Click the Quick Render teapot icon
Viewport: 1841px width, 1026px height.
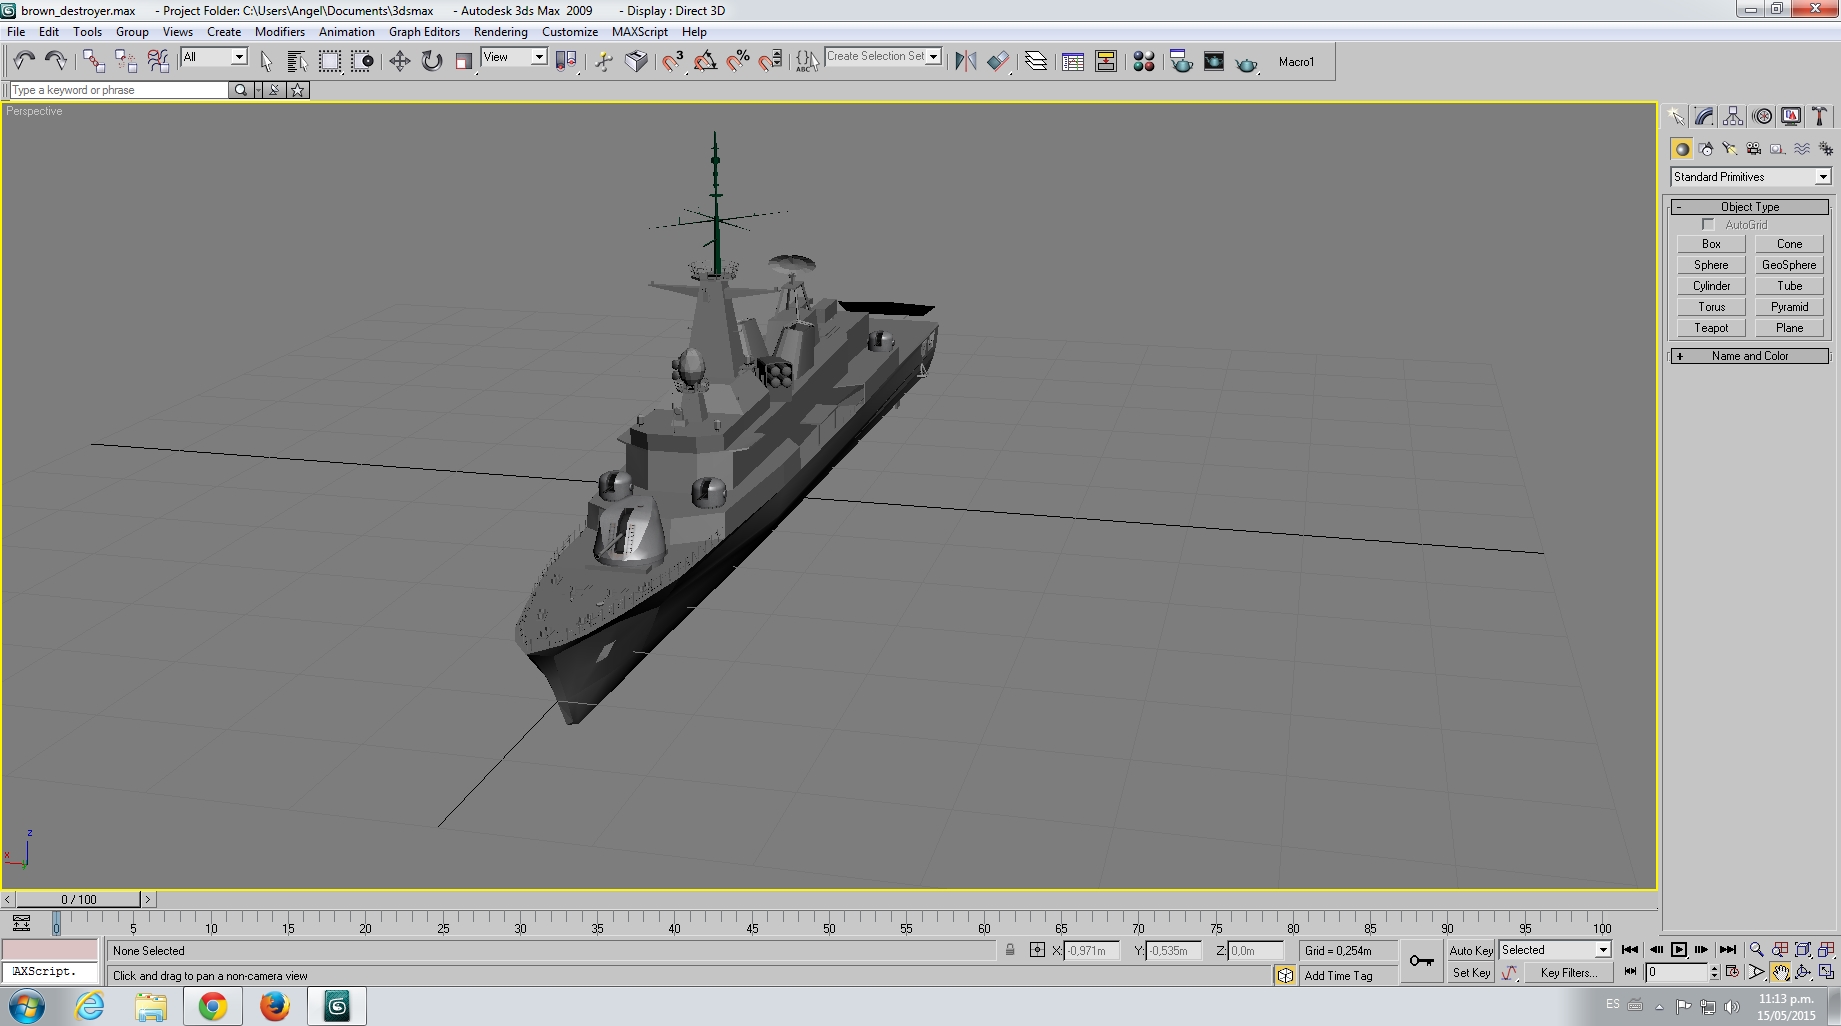click(1246, 62)
